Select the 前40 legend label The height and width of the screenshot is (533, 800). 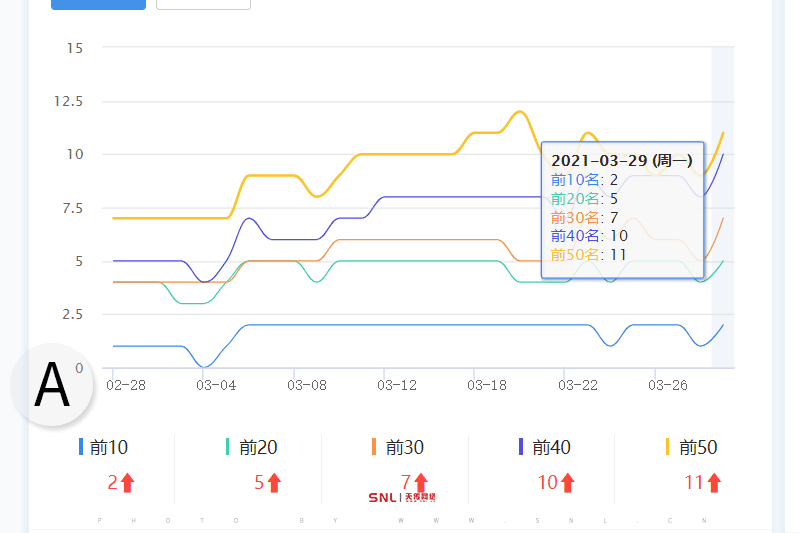551,447
